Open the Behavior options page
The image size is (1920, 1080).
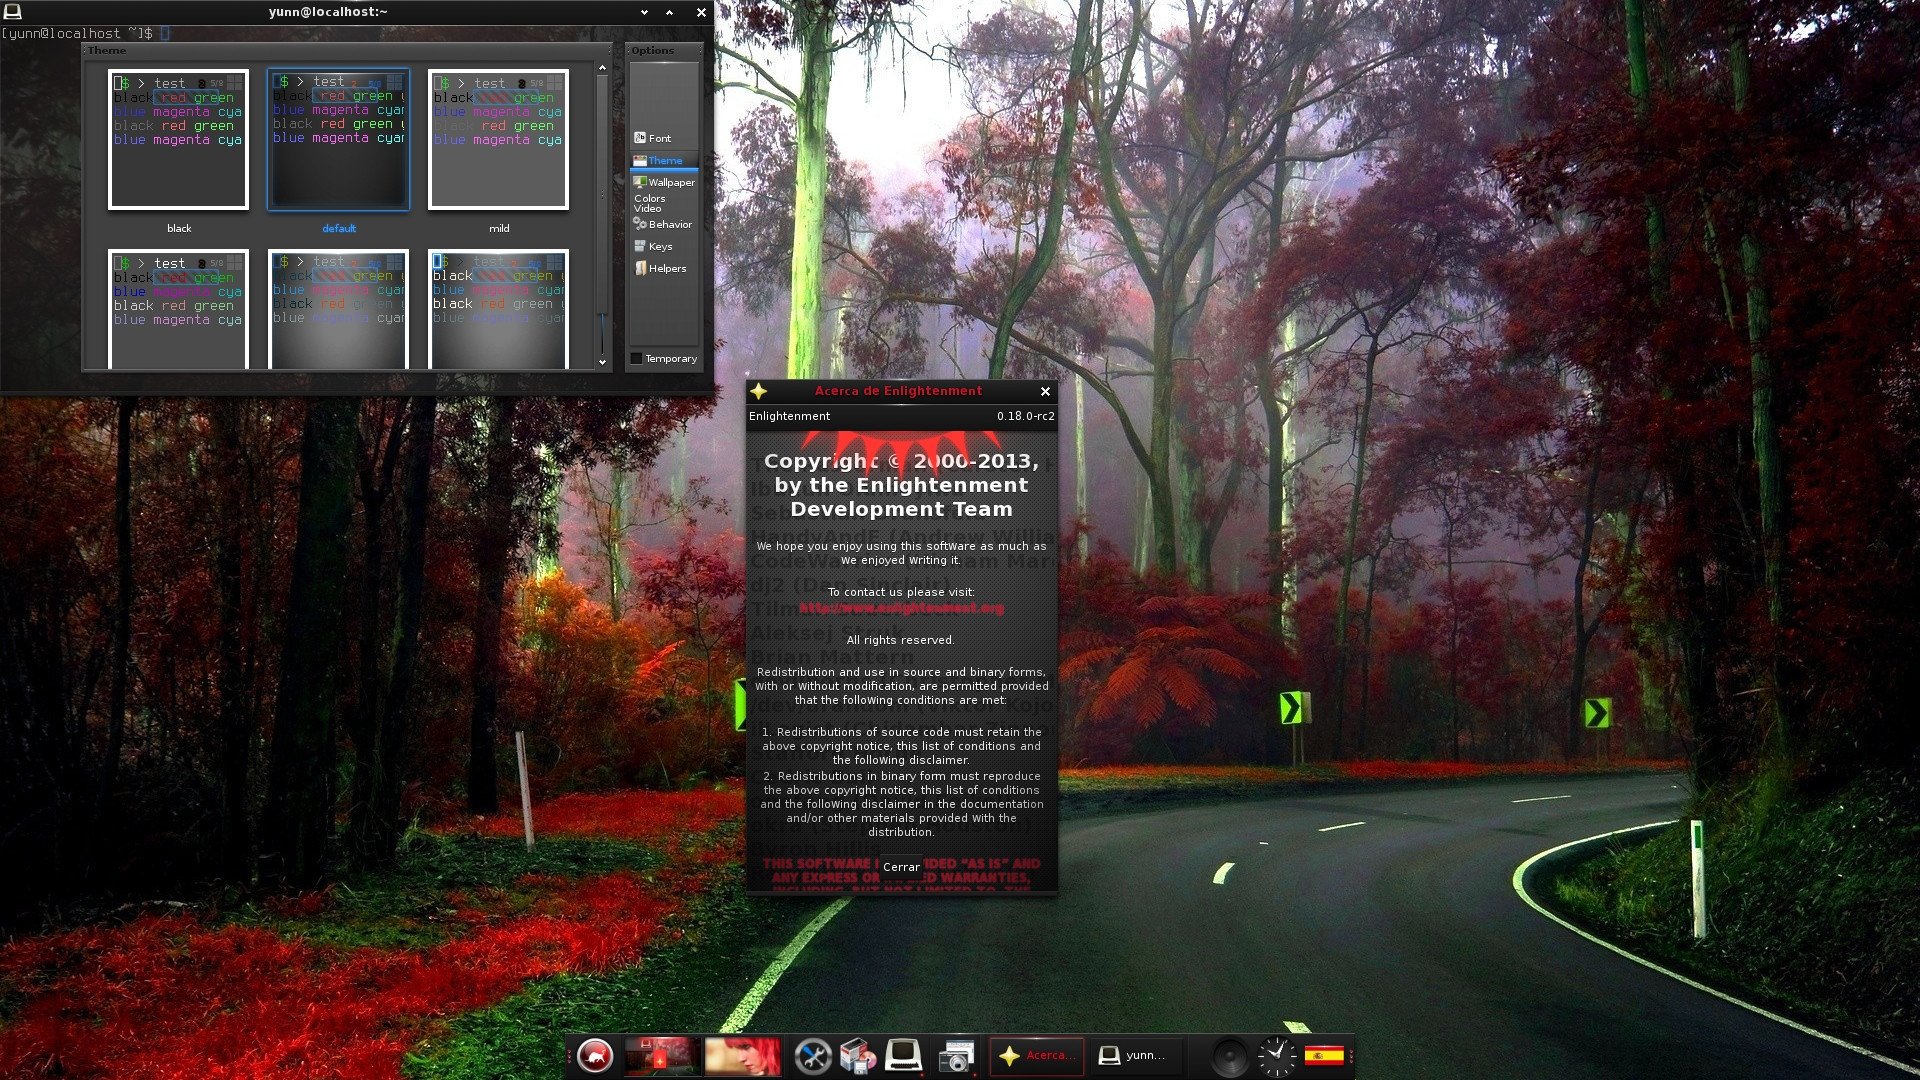(x=664, y=224)
